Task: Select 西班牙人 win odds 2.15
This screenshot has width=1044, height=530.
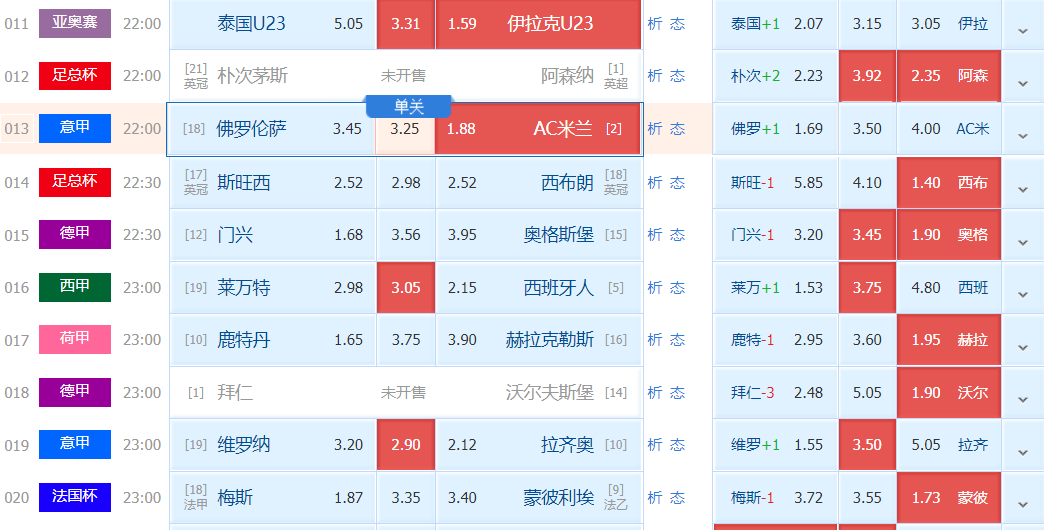Action: click(x=538, y=288)
